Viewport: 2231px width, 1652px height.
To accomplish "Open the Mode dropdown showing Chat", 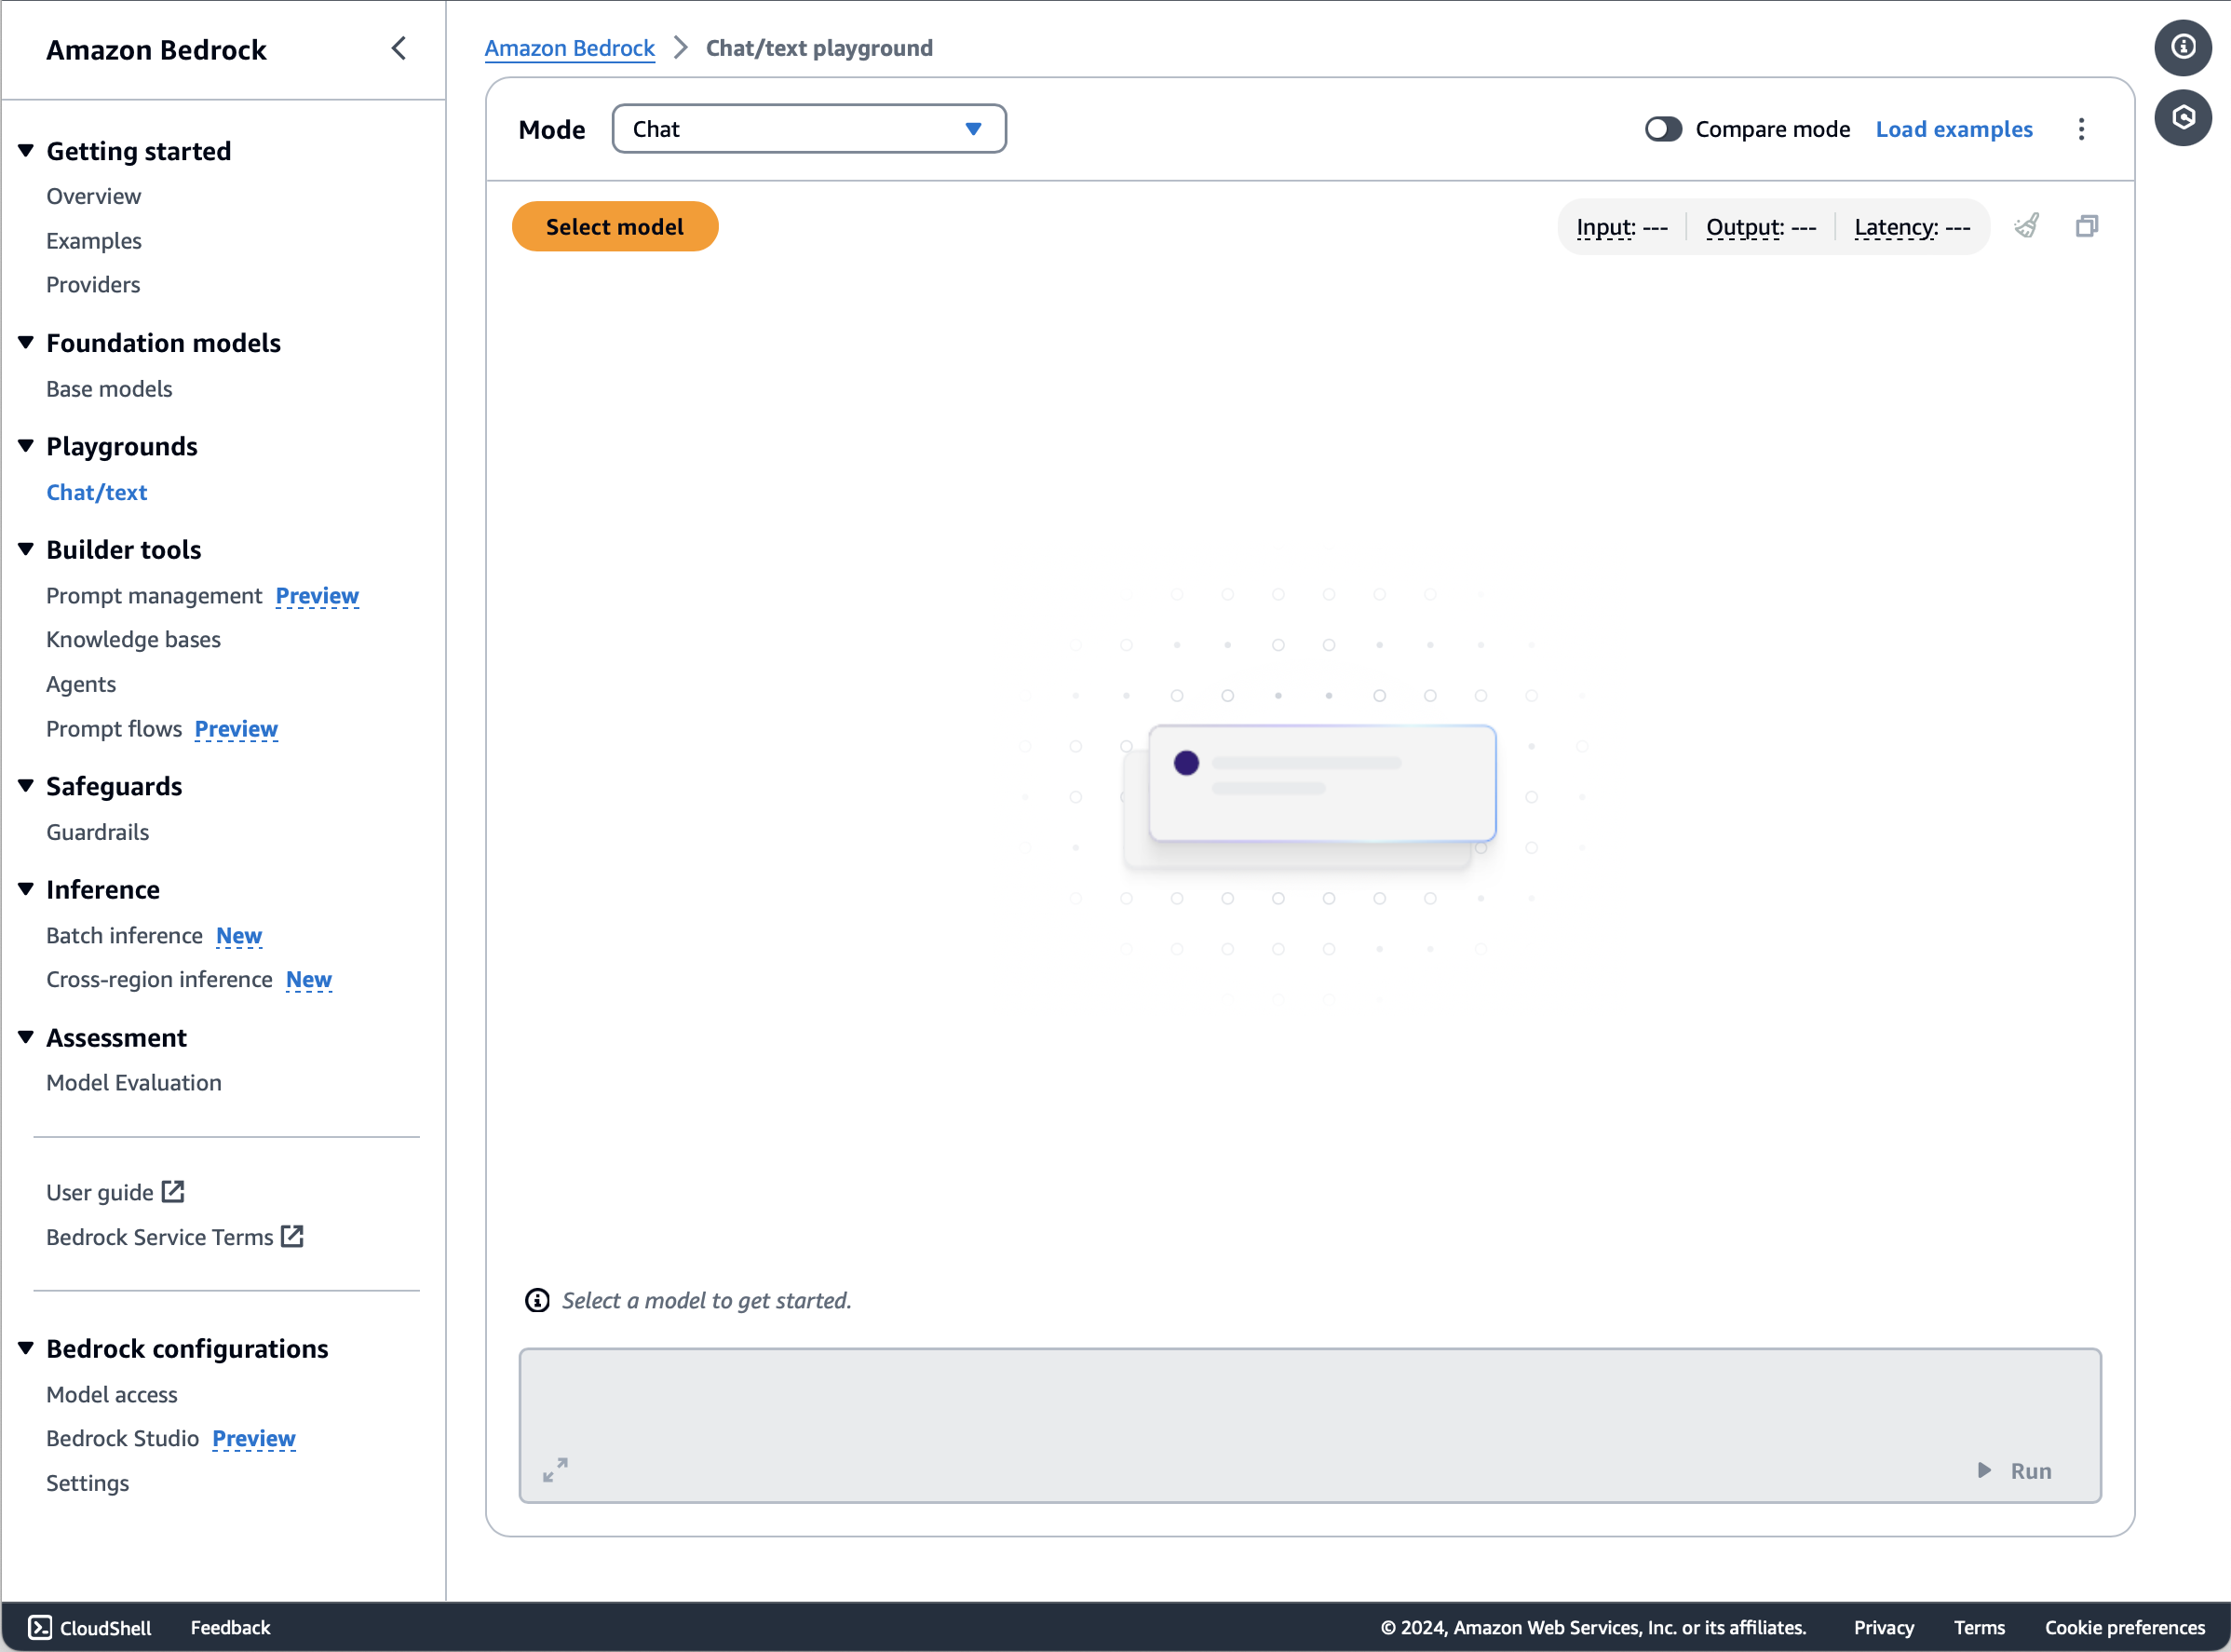I will [x=809, y=129].
